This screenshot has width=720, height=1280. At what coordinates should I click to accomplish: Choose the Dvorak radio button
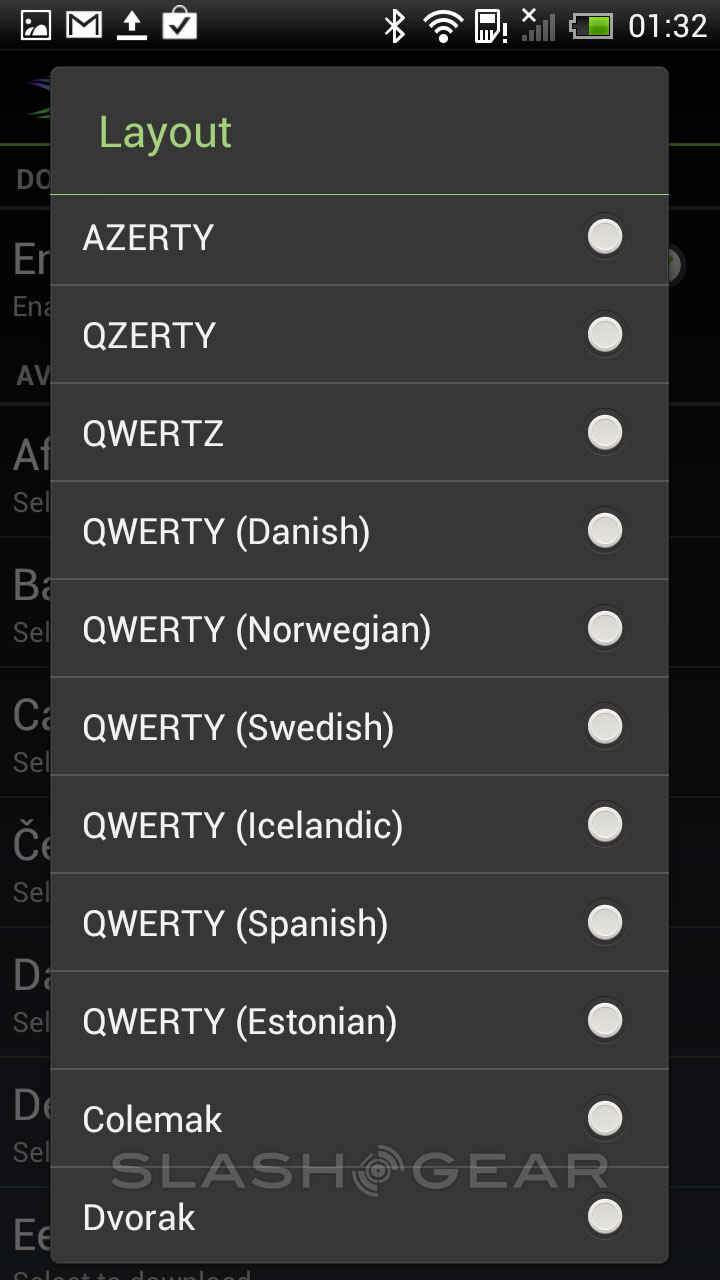(604, 1217)
